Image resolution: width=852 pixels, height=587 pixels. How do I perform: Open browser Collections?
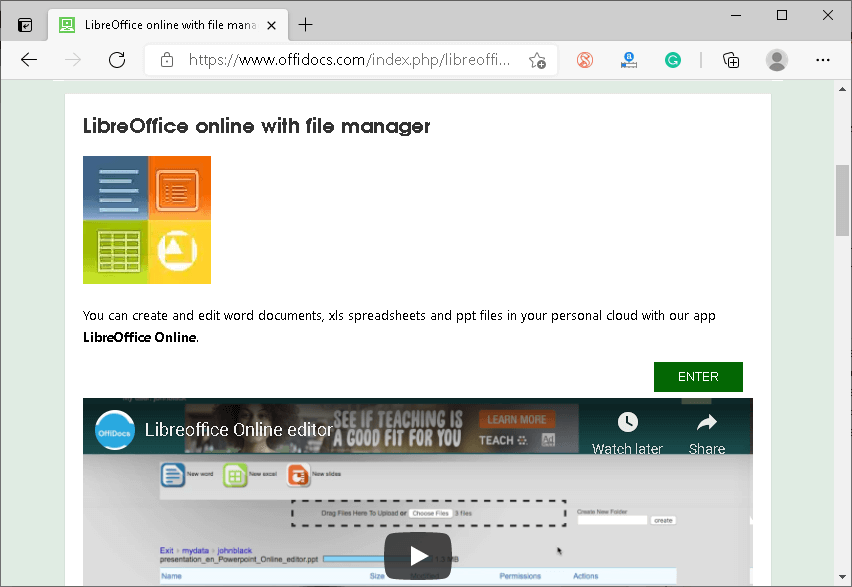click(731, 60)
